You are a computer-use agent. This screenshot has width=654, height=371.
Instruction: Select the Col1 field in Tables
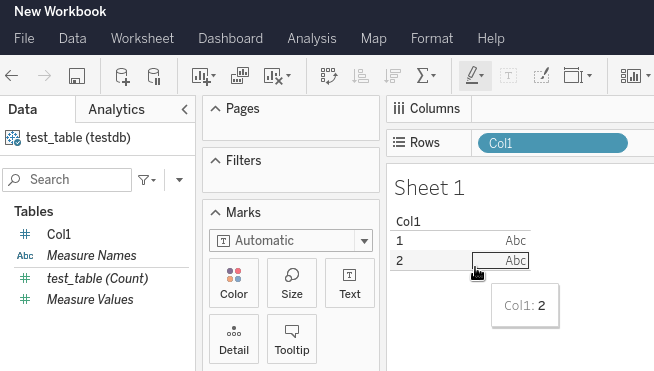click(59, 235)
